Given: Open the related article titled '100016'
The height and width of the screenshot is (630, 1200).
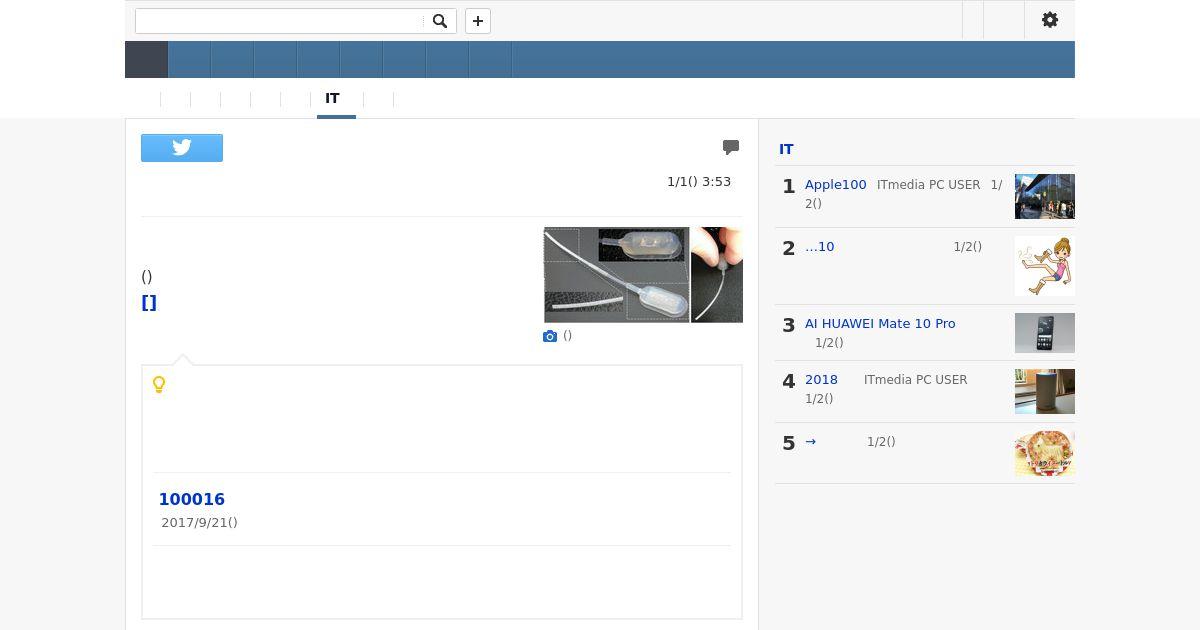Looking at the screenshot, I should 192,499.
